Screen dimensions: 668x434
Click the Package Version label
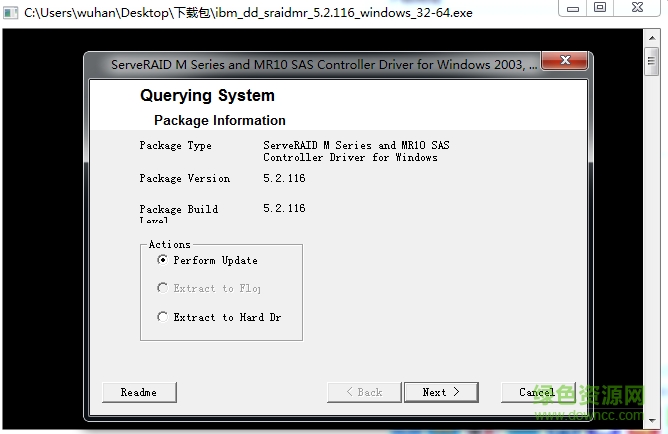pos(185,178)
